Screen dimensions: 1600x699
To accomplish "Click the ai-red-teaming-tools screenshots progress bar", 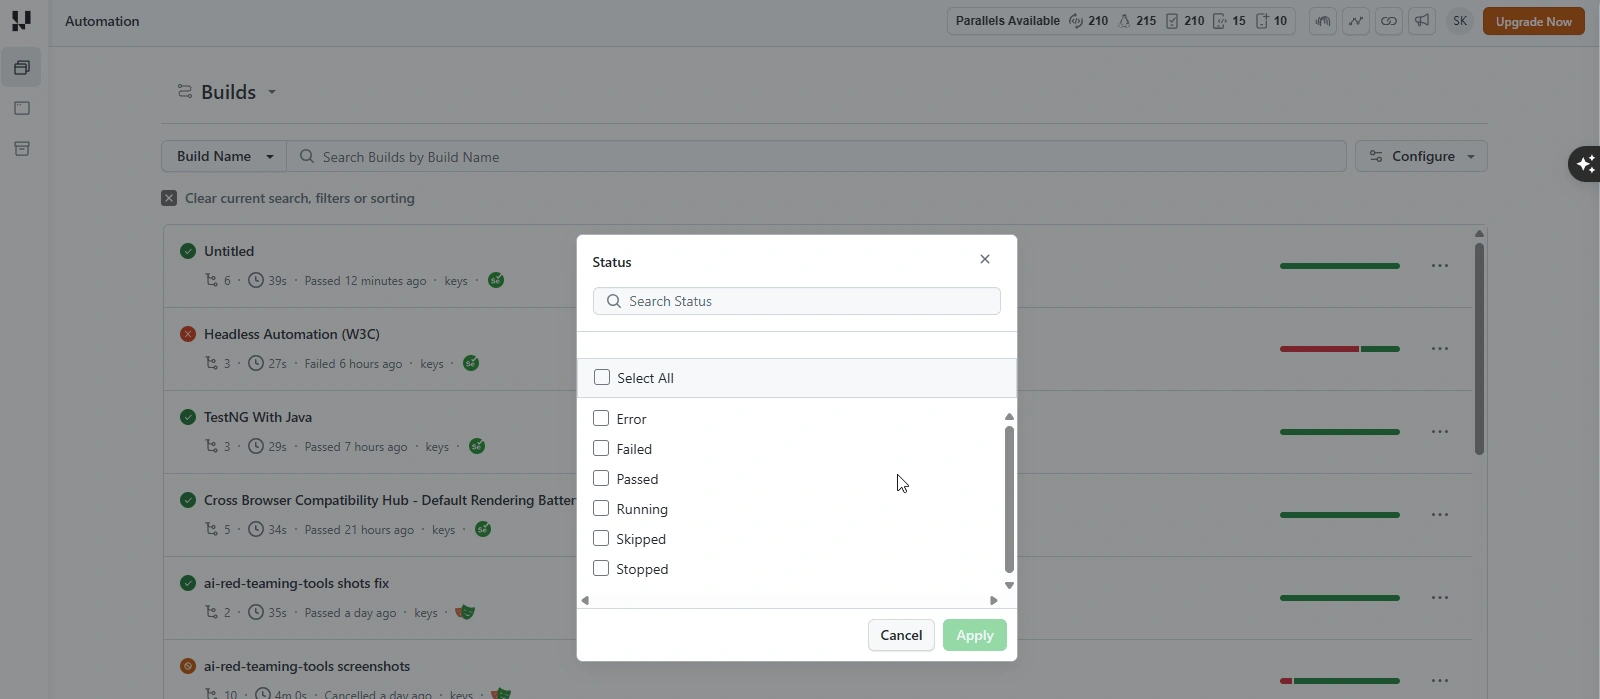I will 1340,681.
